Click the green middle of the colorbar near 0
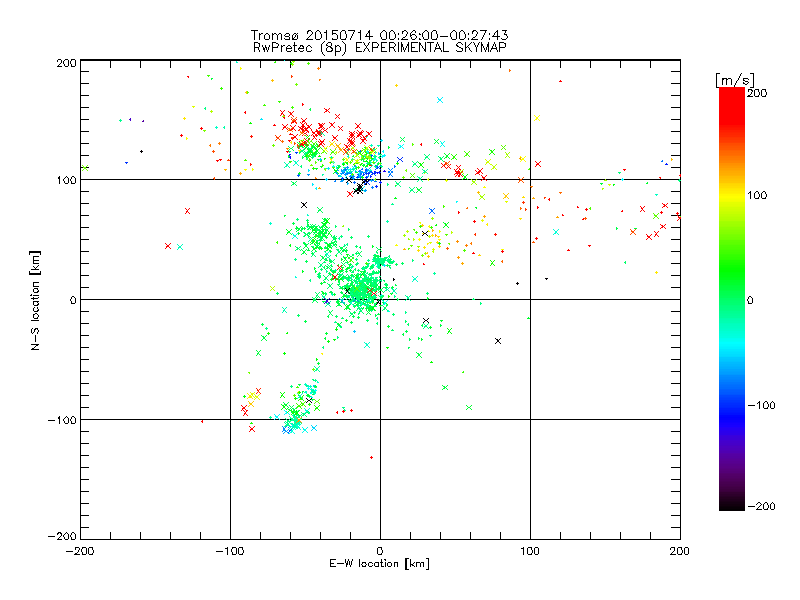The image size is (800, 600). (732, 299)
